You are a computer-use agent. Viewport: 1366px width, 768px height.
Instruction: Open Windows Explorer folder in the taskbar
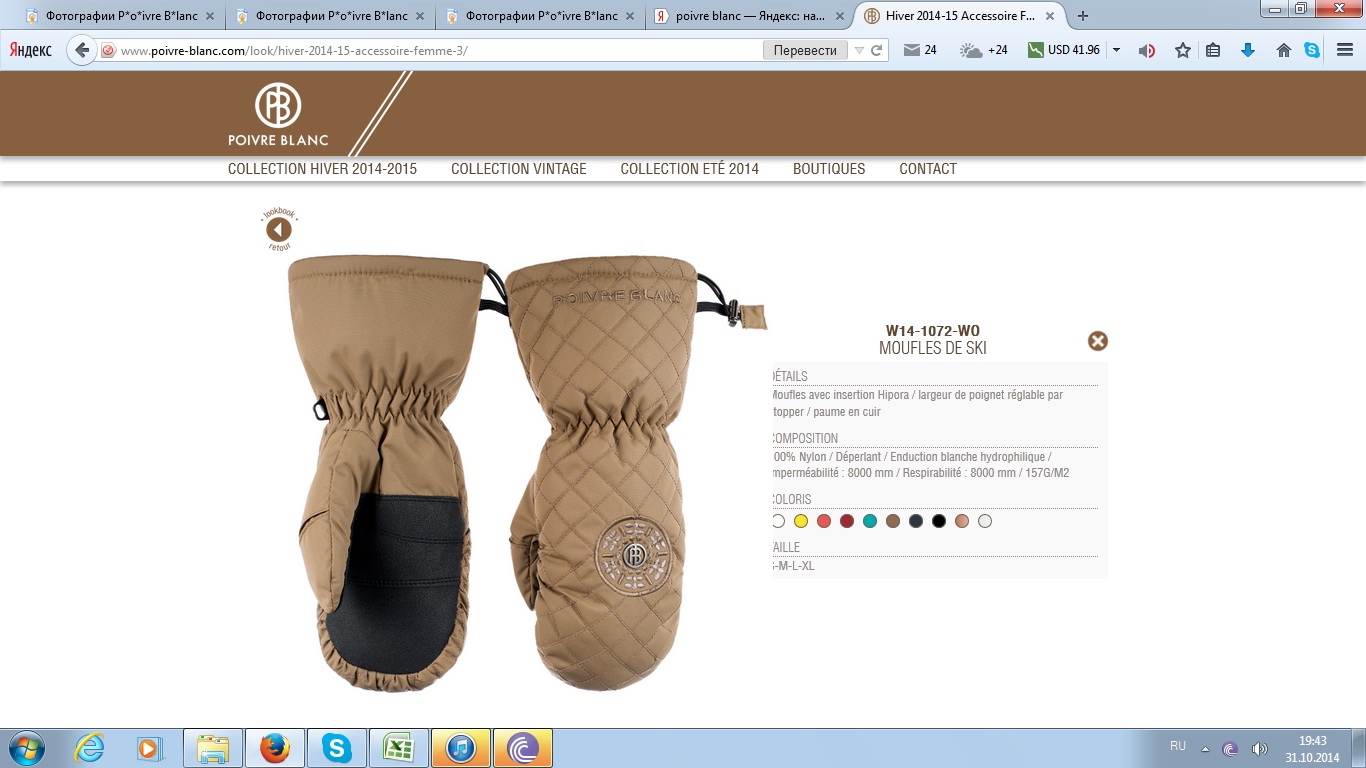tap(213, 748)
